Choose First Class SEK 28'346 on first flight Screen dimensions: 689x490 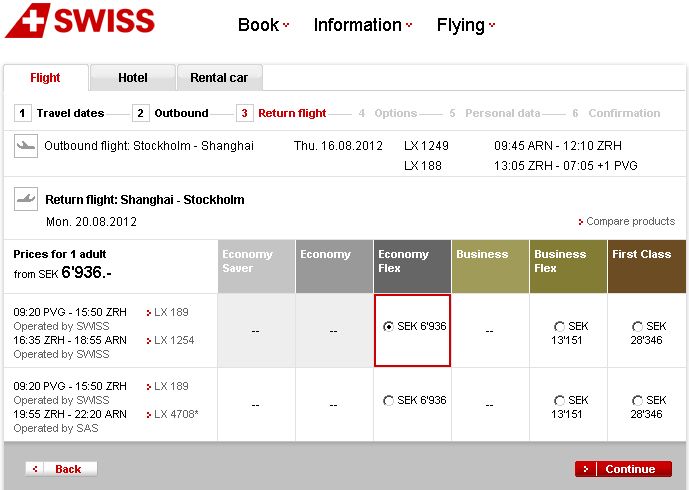click(x=638, y=327)
